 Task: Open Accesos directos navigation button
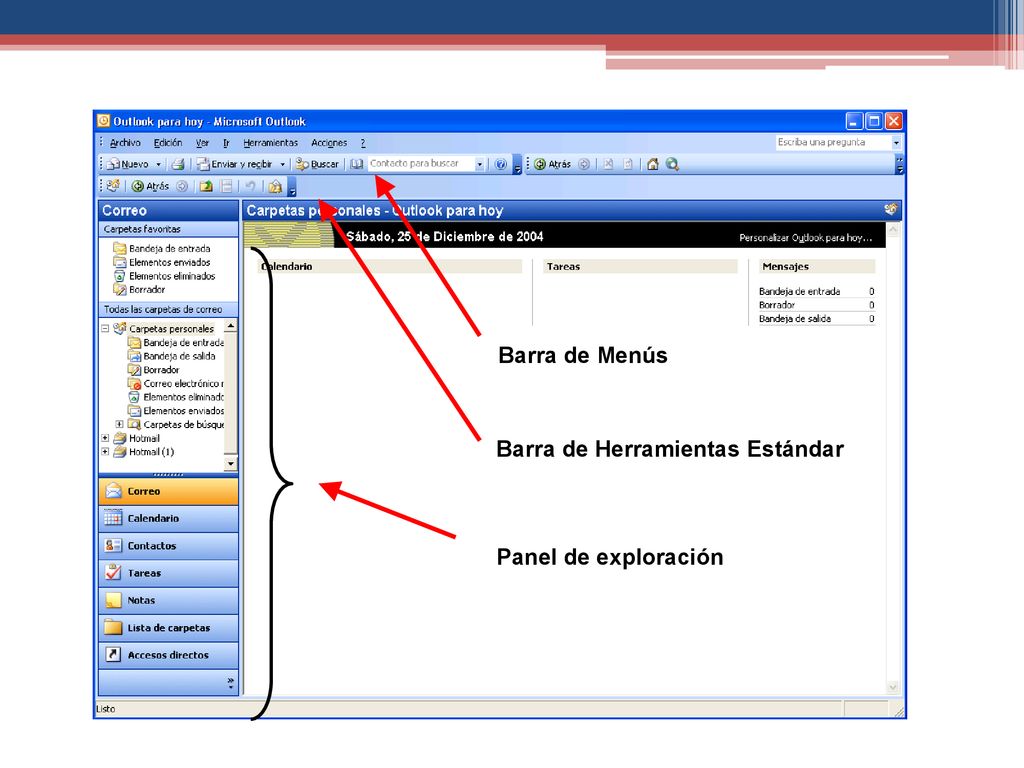pos(168,655)
